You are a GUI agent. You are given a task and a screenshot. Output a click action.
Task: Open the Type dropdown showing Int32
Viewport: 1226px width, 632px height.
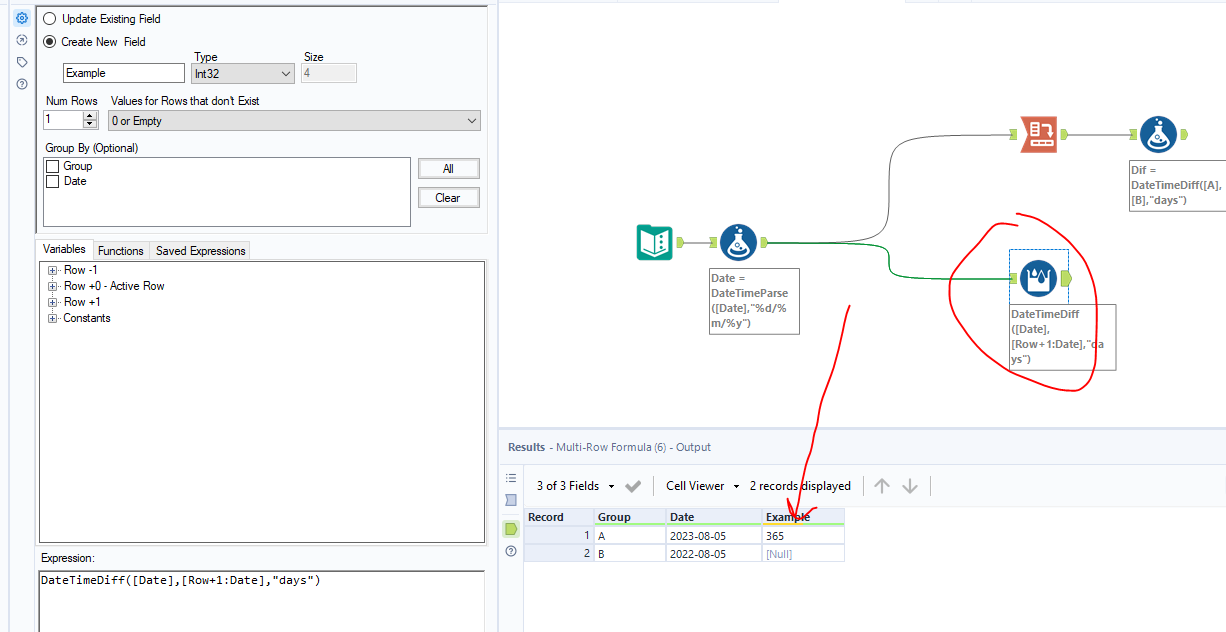[x=243, y=73]
